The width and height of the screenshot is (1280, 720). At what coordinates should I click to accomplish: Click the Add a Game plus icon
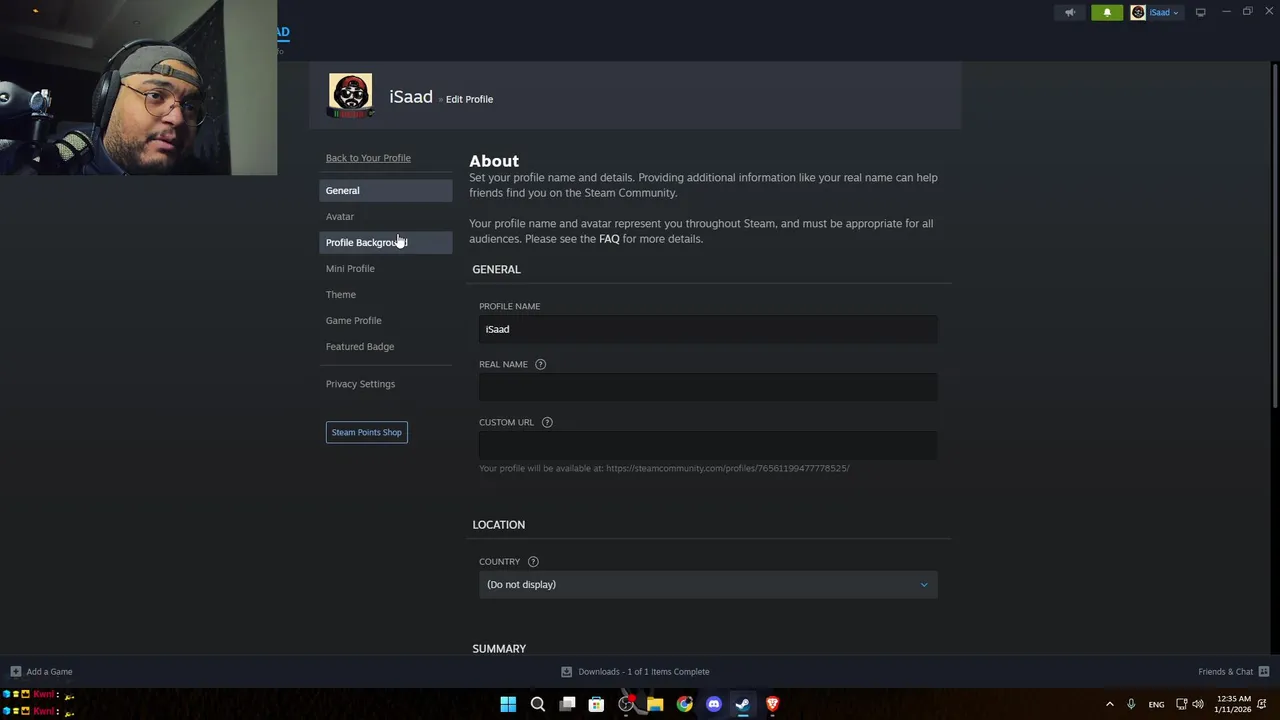pyautogui.click(x=15, y=672)
